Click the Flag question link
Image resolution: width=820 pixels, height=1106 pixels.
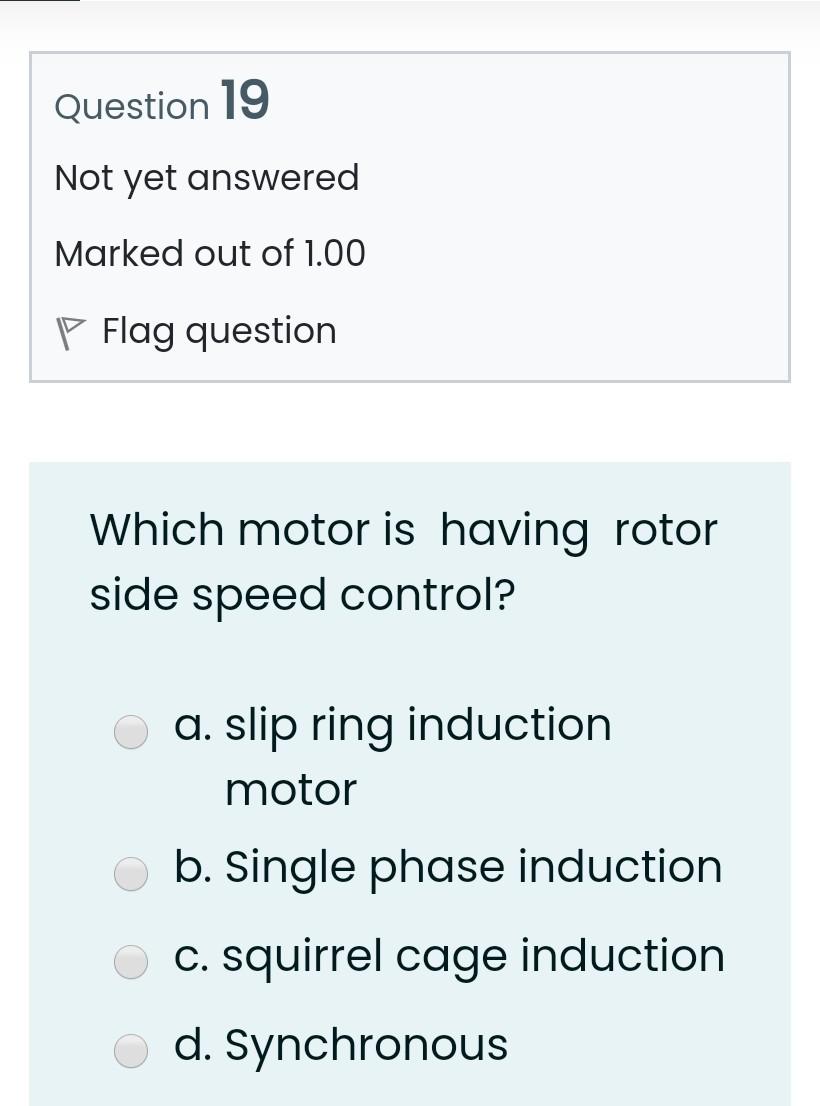218,330
